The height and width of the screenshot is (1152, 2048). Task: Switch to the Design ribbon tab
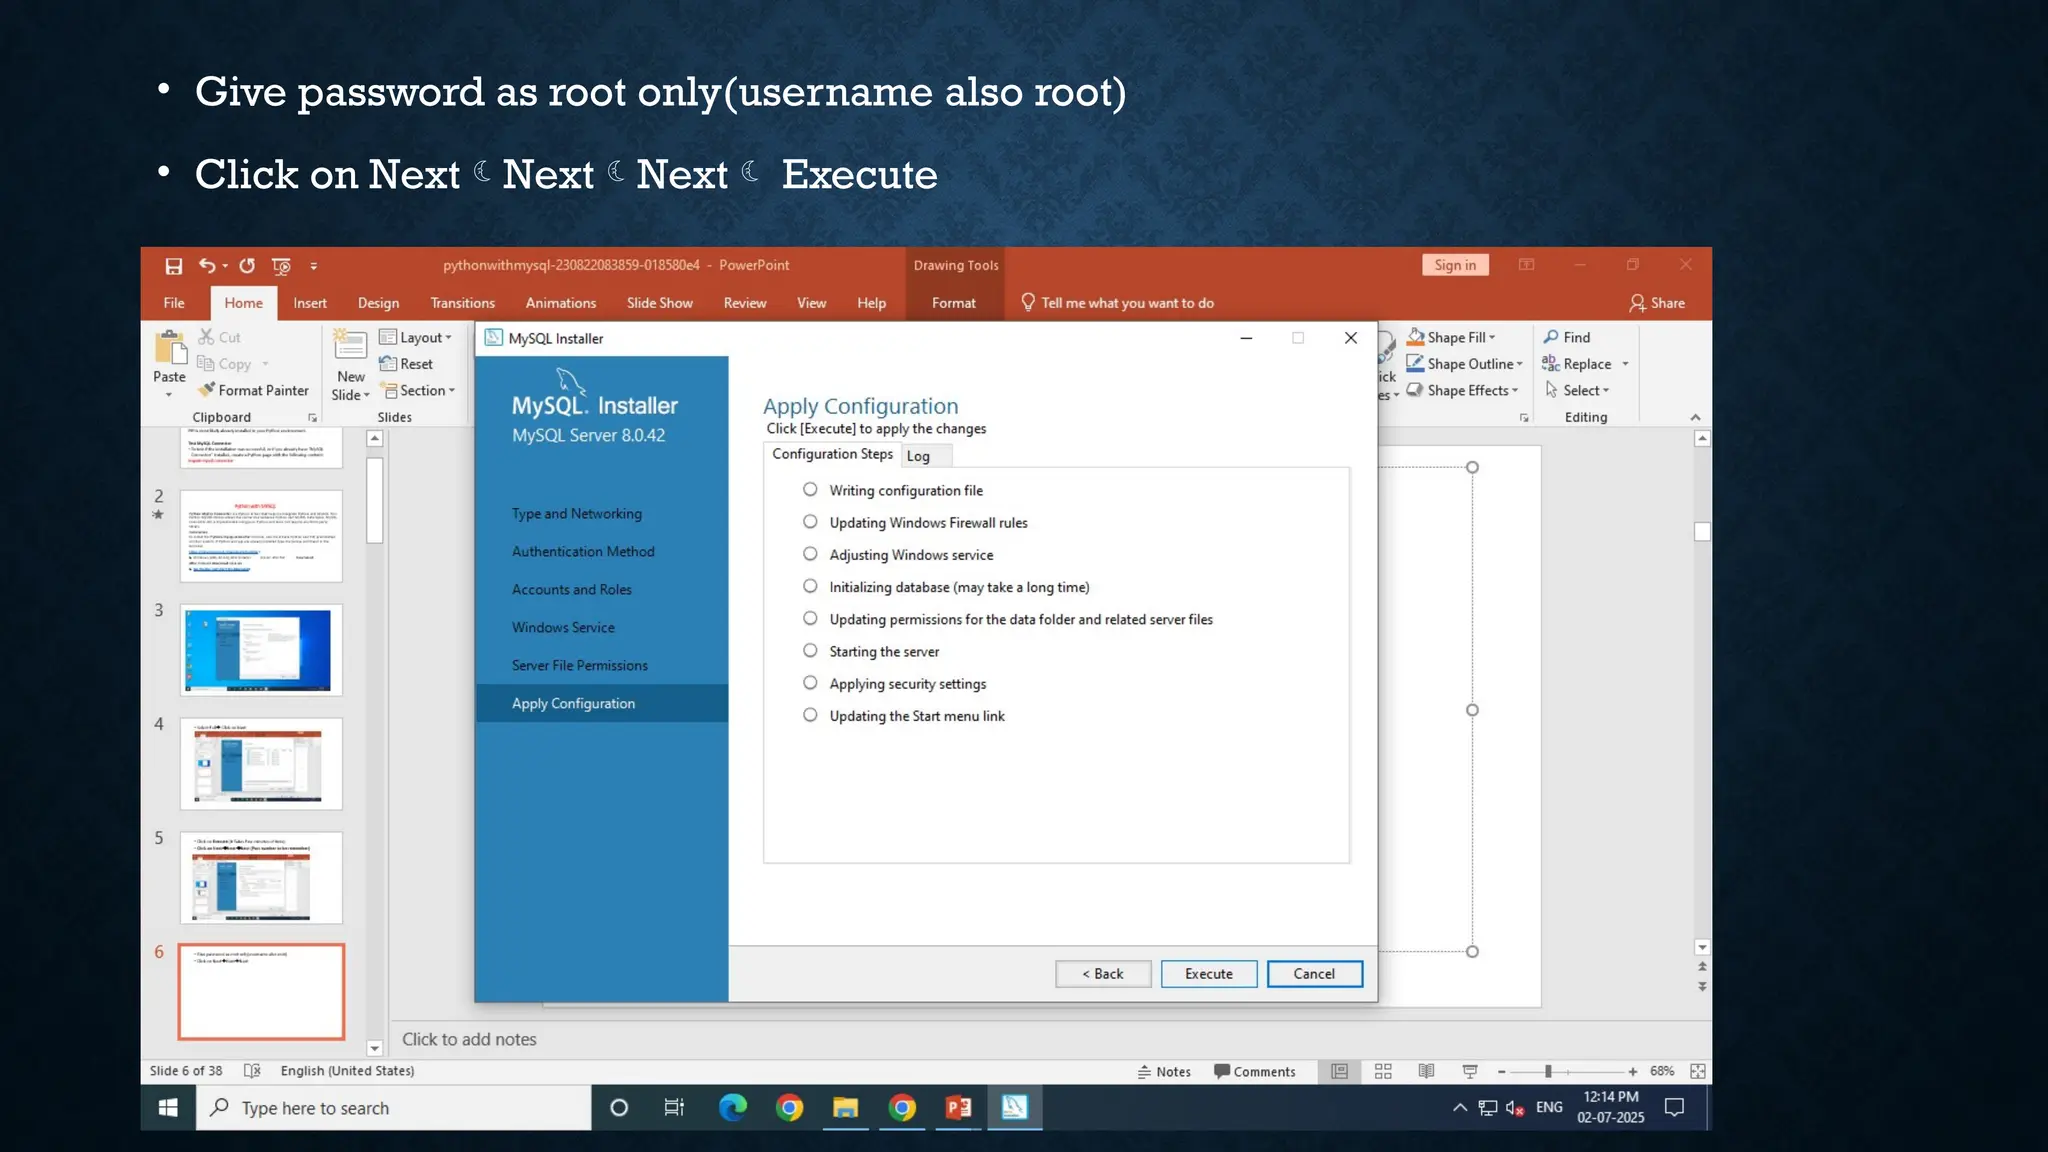point(378,303)
